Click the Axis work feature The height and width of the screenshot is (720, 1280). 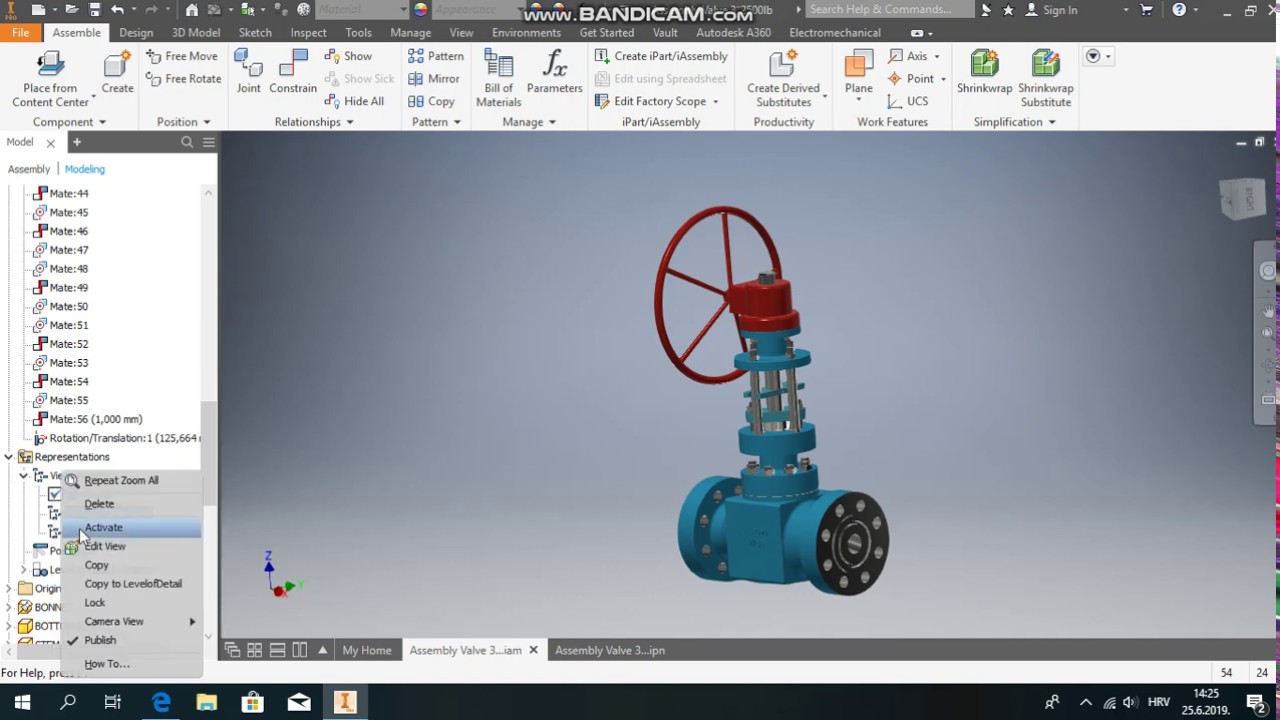coord(908,56)
